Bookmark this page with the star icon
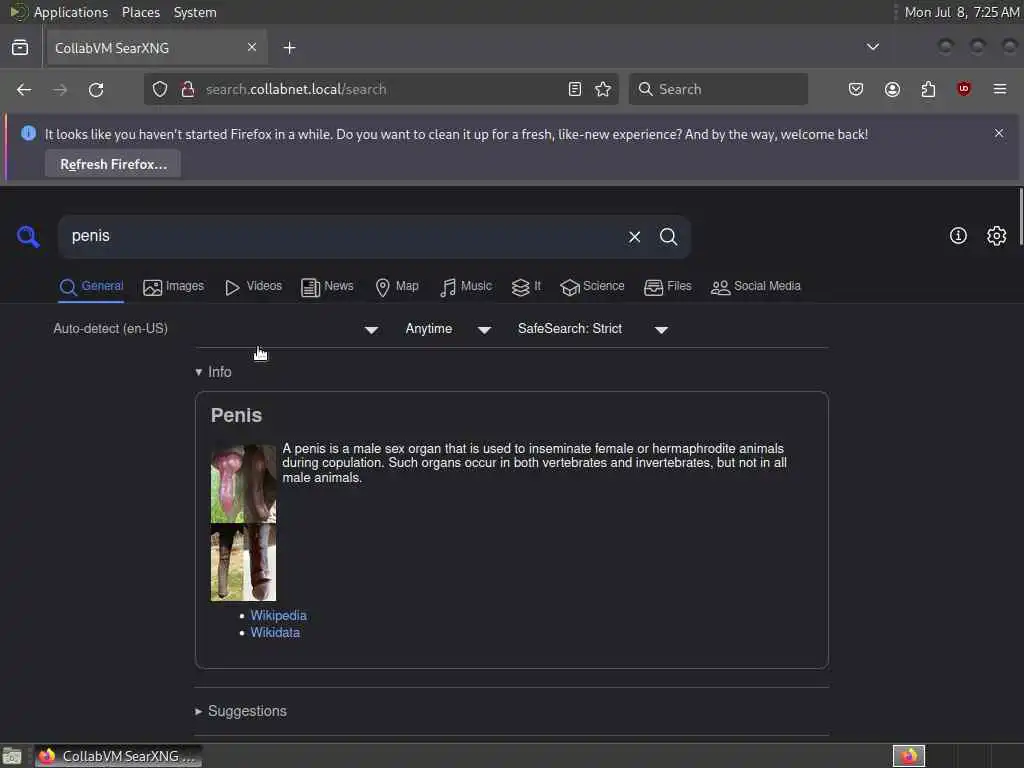Image resolution: width=1024 pixels, height=768 pixels. (x=603, y=89)
